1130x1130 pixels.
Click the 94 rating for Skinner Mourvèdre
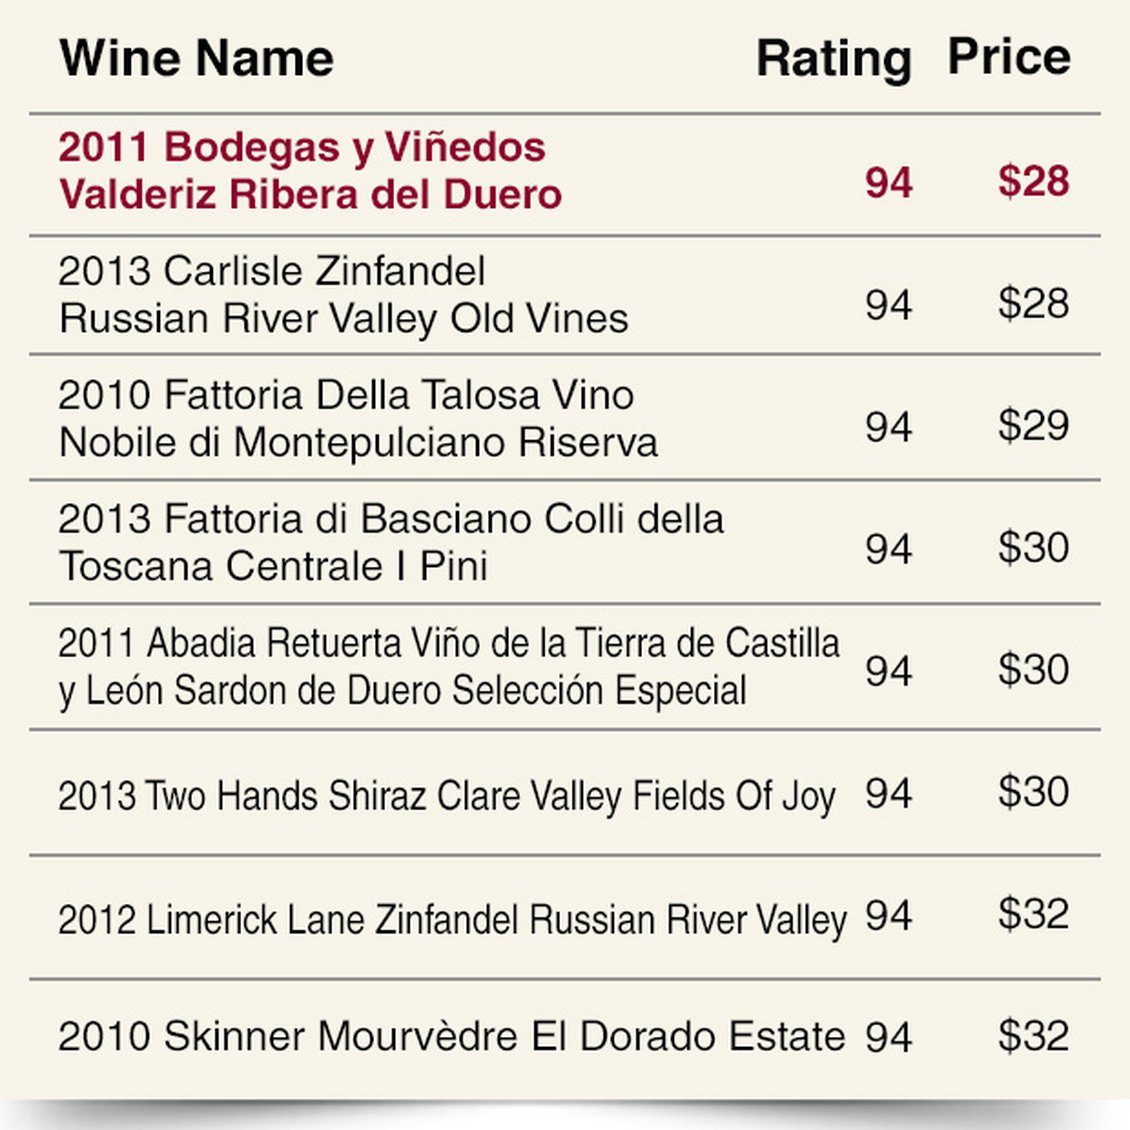[888, 1037]
